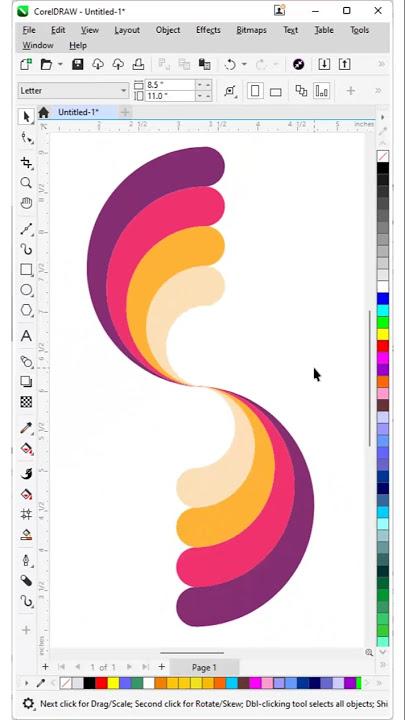The image size is (405, 720).
Task: Open the Bitmaps menu
Action: coord(251,30)
